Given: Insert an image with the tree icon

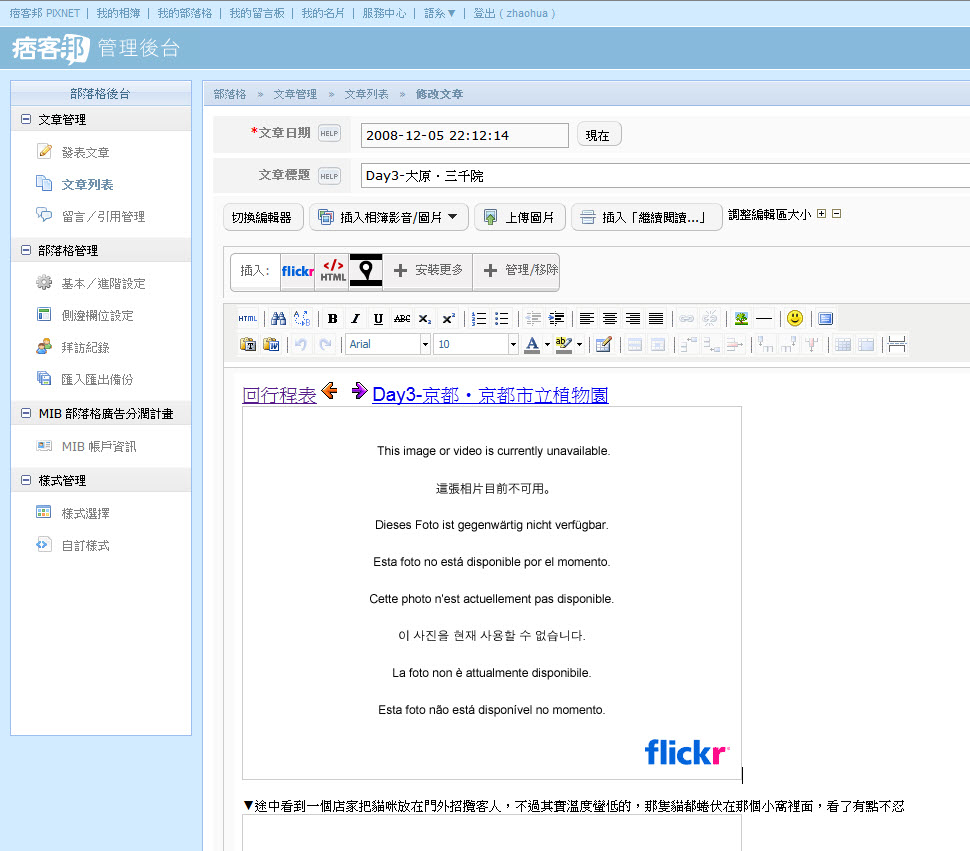Looking at the screenshot, I should [741, 319].
